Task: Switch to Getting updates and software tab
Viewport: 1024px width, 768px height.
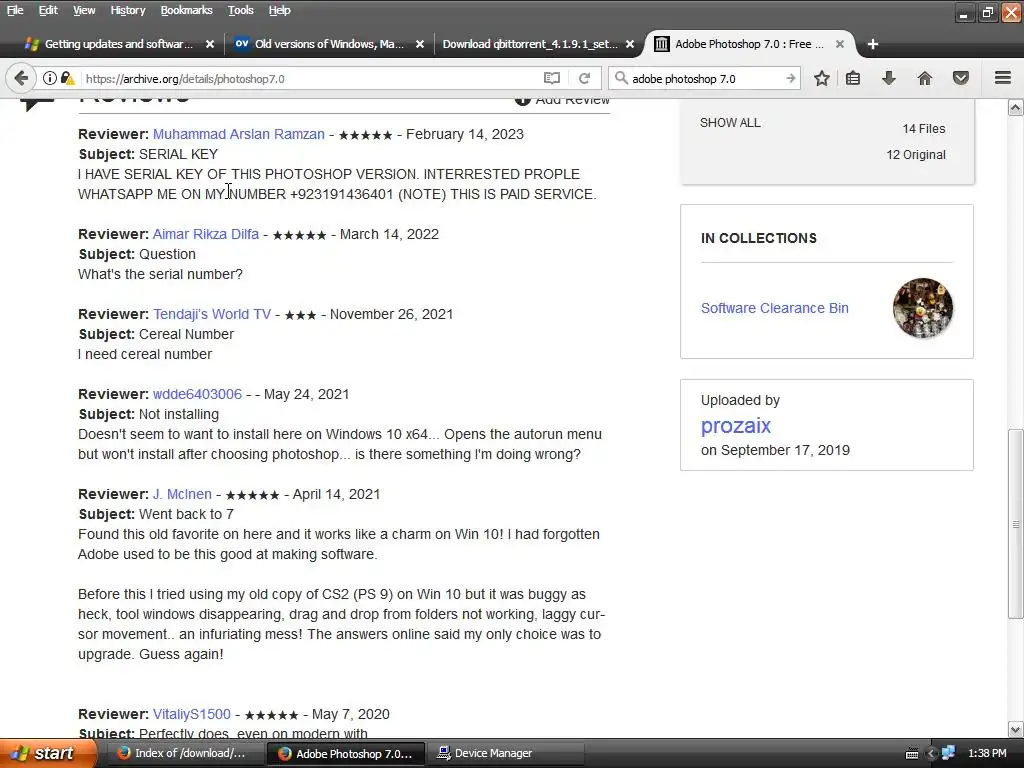Action: coord(118,44)
